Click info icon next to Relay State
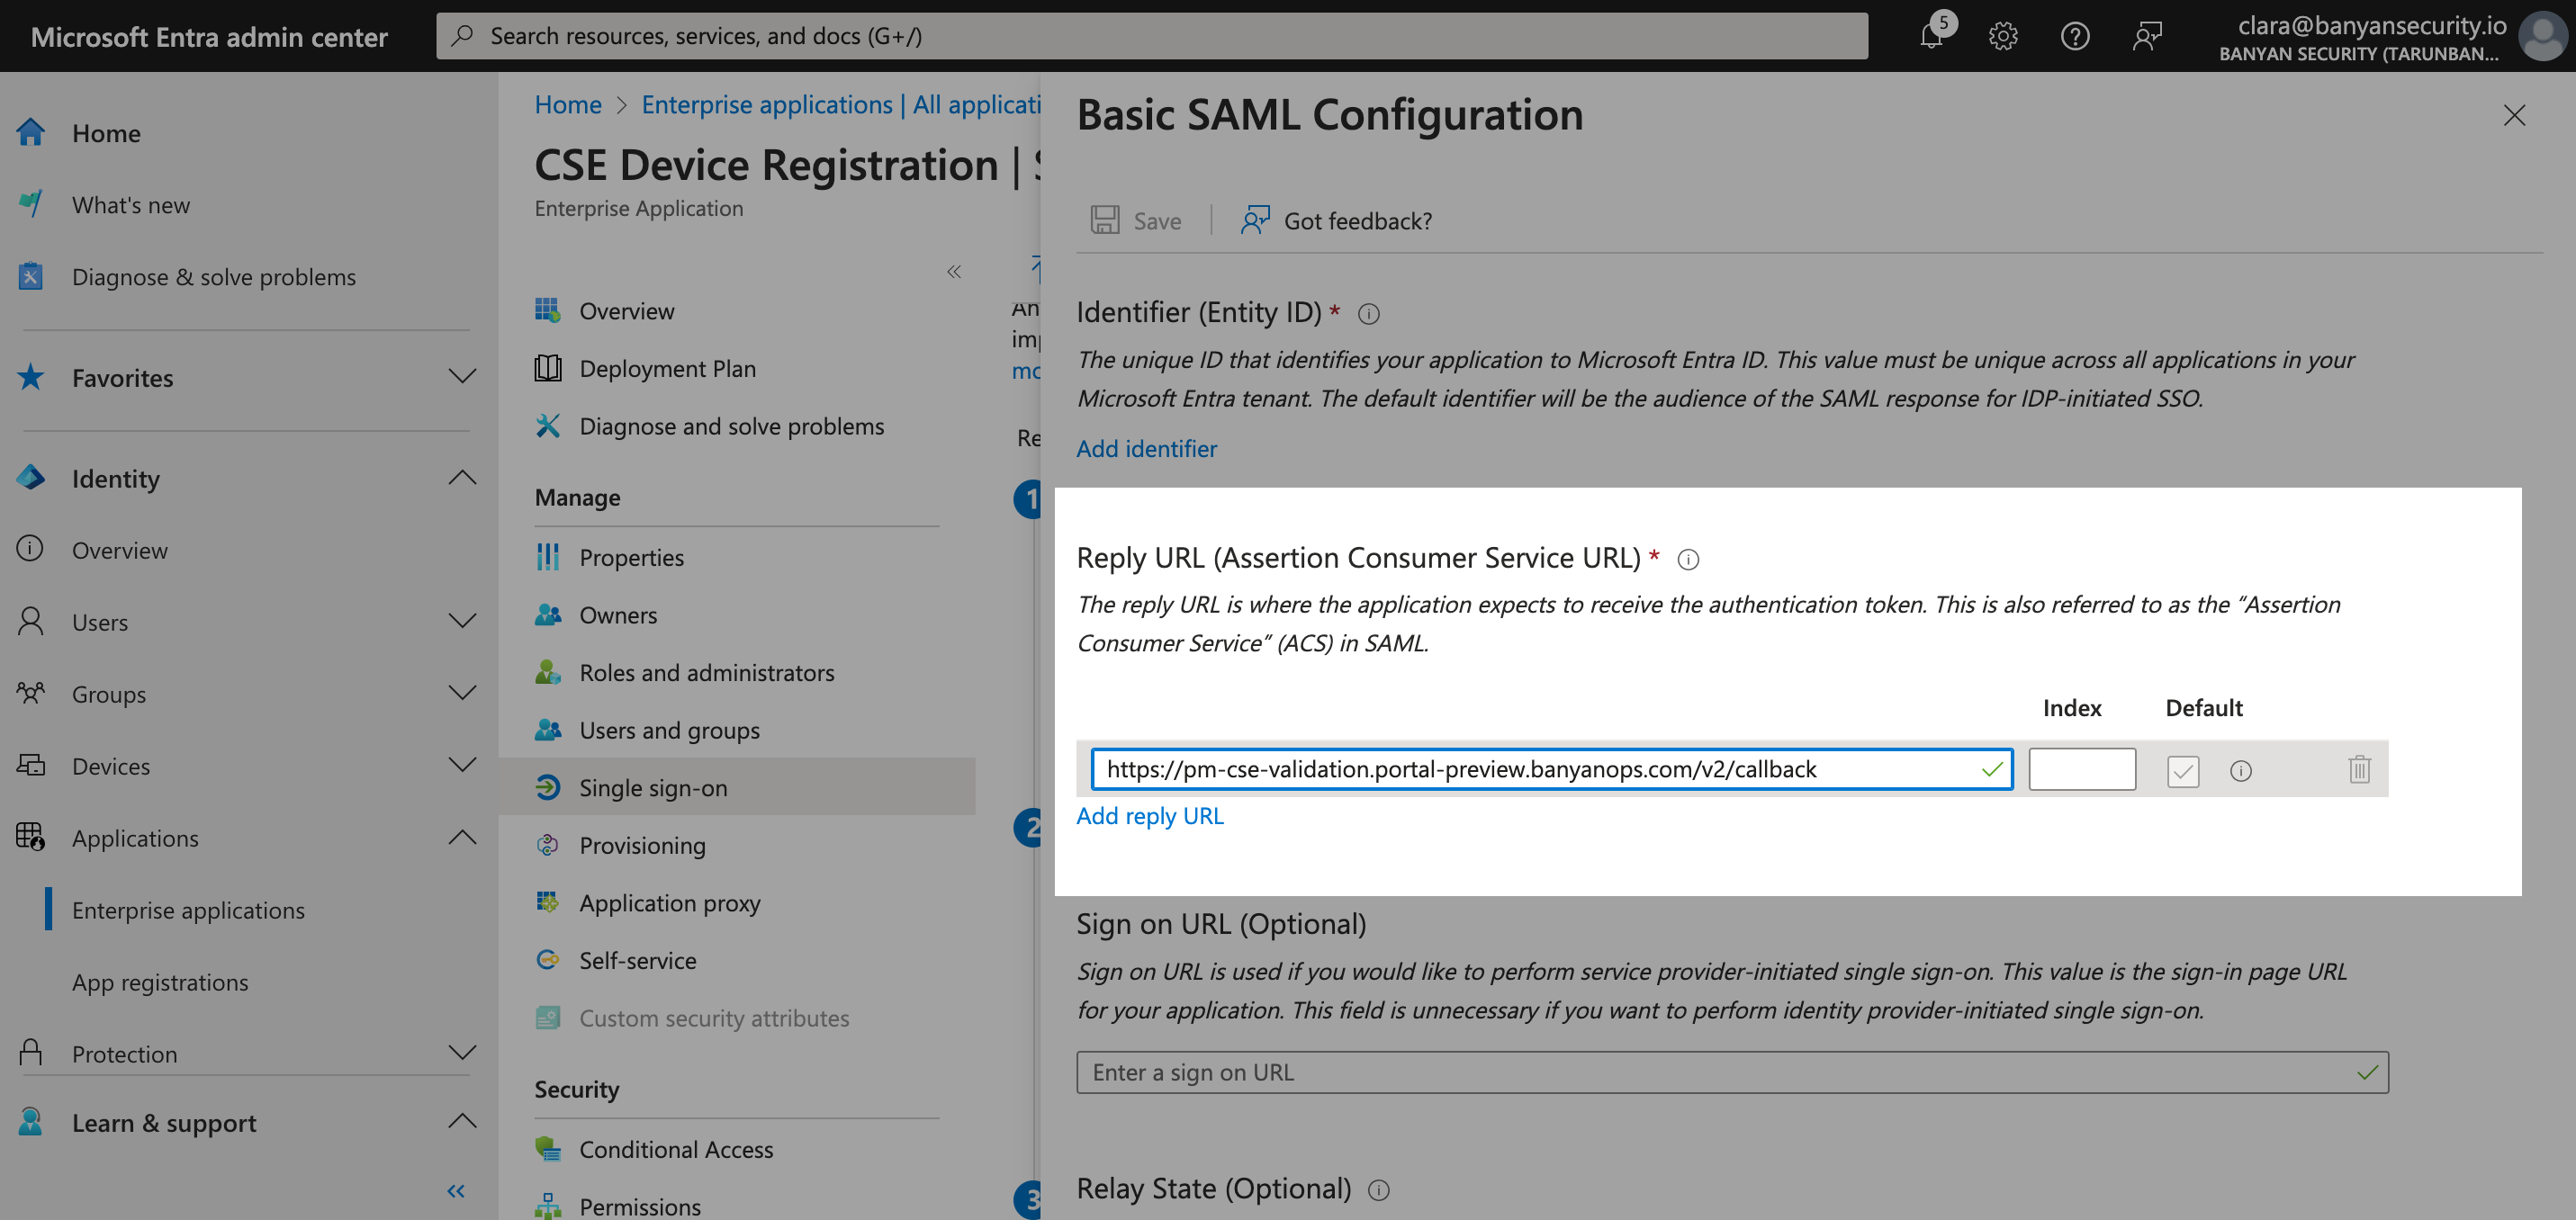This screenshot has width=2576, height=1220. pyautogui.click(x=1378, y=1190)
